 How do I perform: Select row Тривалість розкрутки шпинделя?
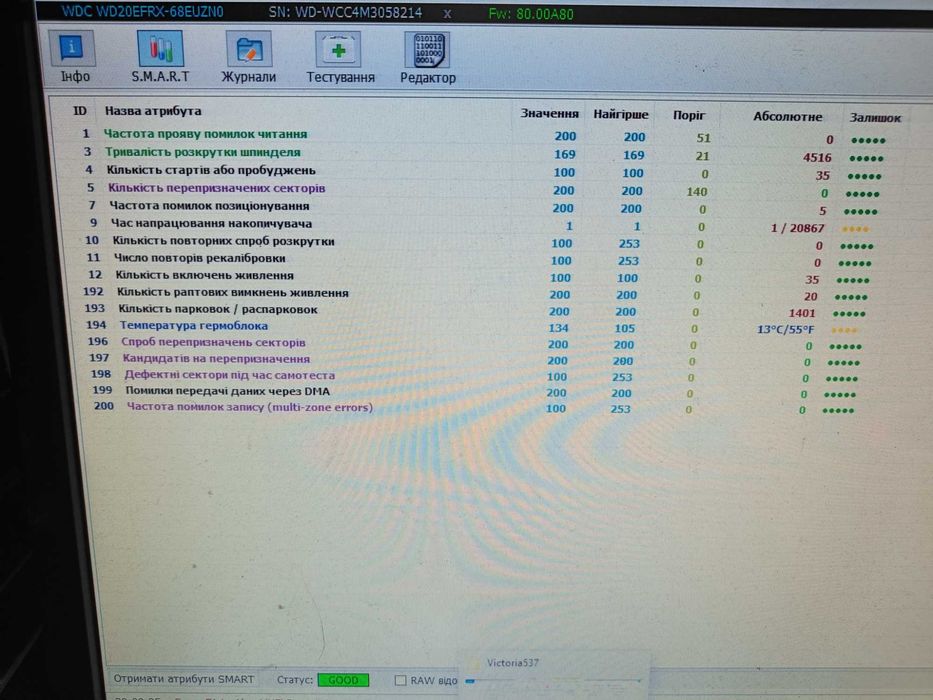tap(482, 154)
